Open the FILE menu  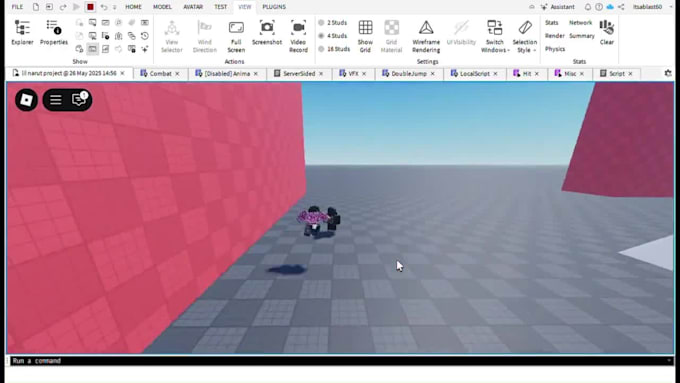point(17,7)
